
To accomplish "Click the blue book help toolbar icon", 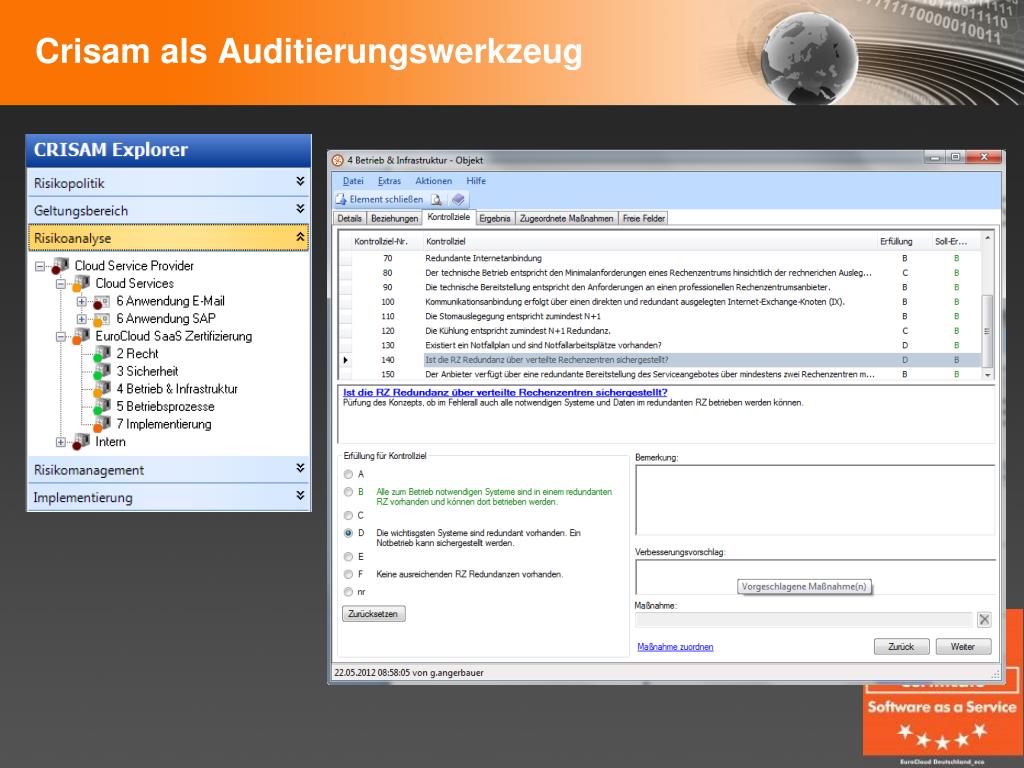I will pyautogui.click(x=458, y=199).
